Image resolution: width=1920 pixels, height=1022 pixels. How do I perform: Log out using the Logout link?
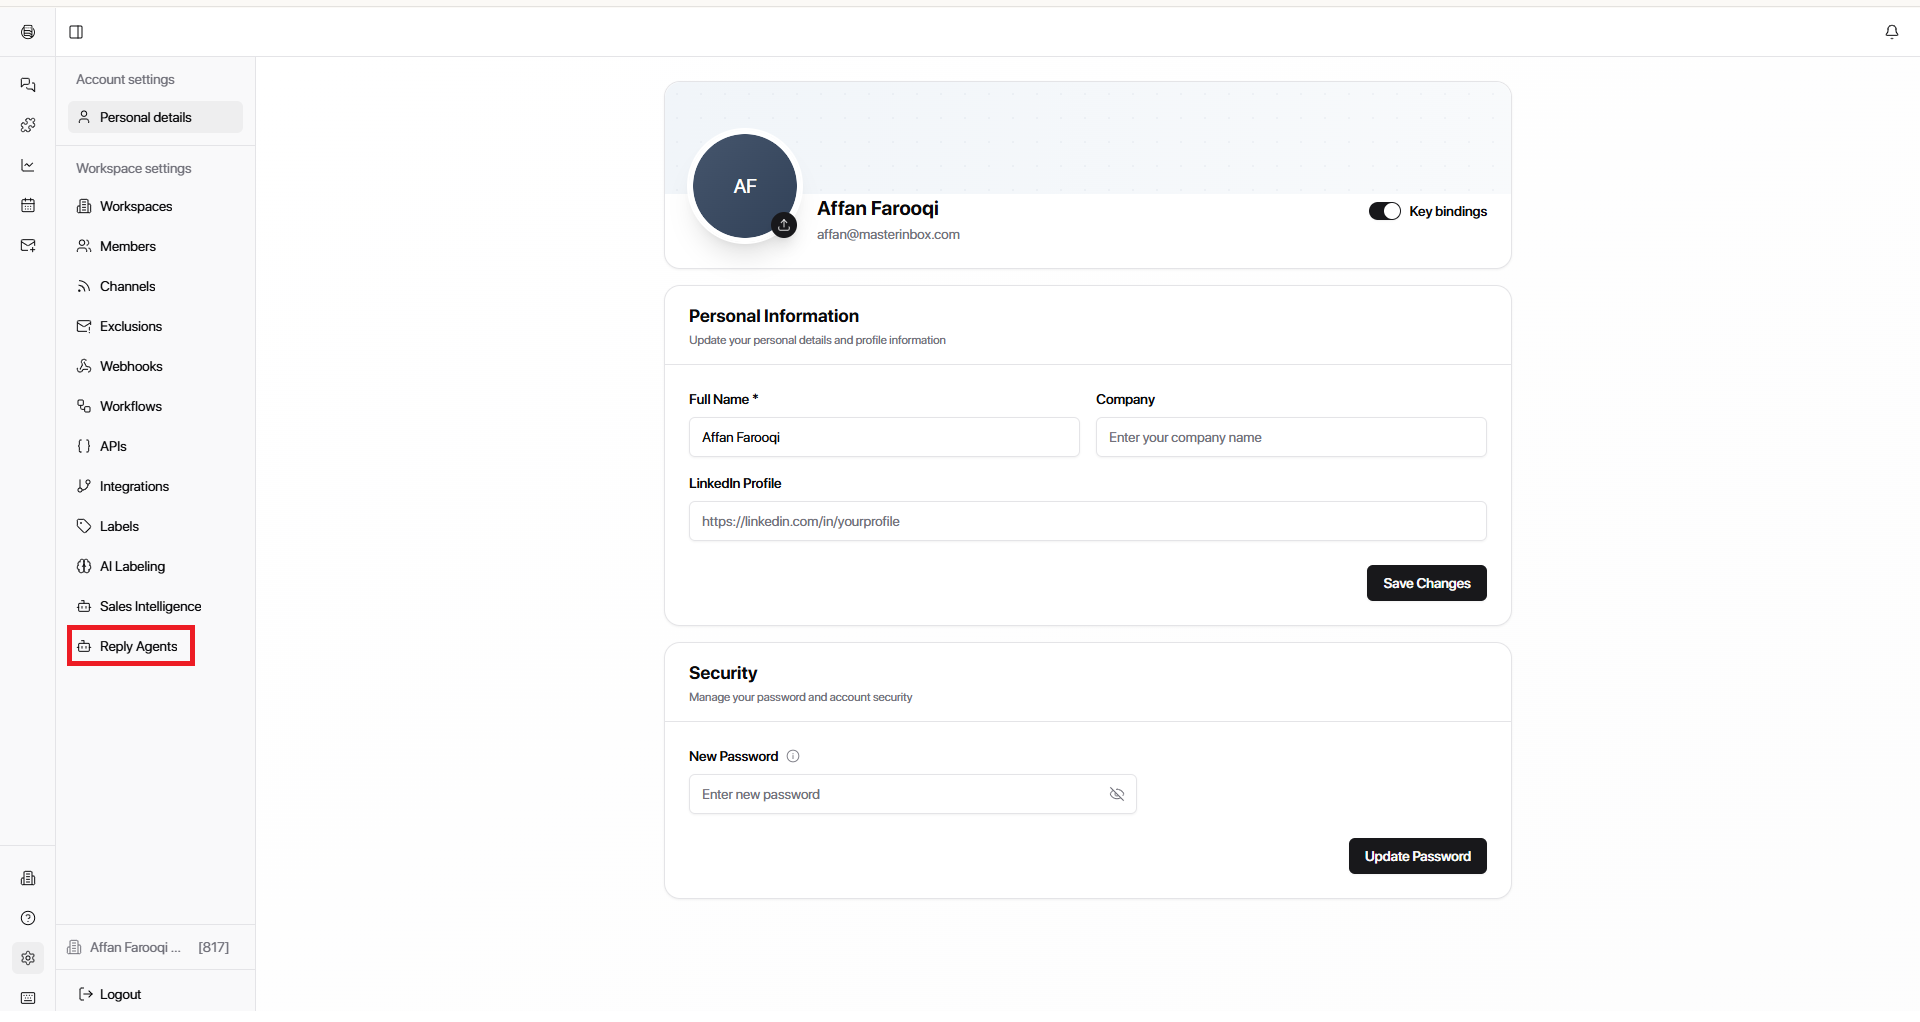[x=120, y=994]
